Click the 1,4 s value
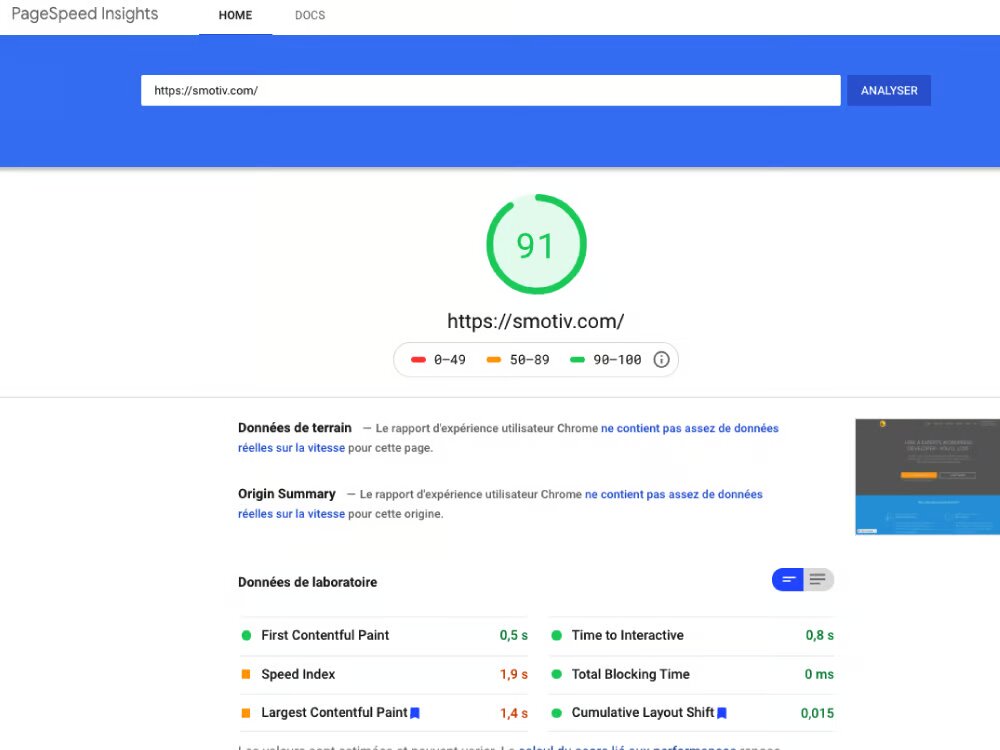This screenshot has height=750, width=1000. [513, 713]
